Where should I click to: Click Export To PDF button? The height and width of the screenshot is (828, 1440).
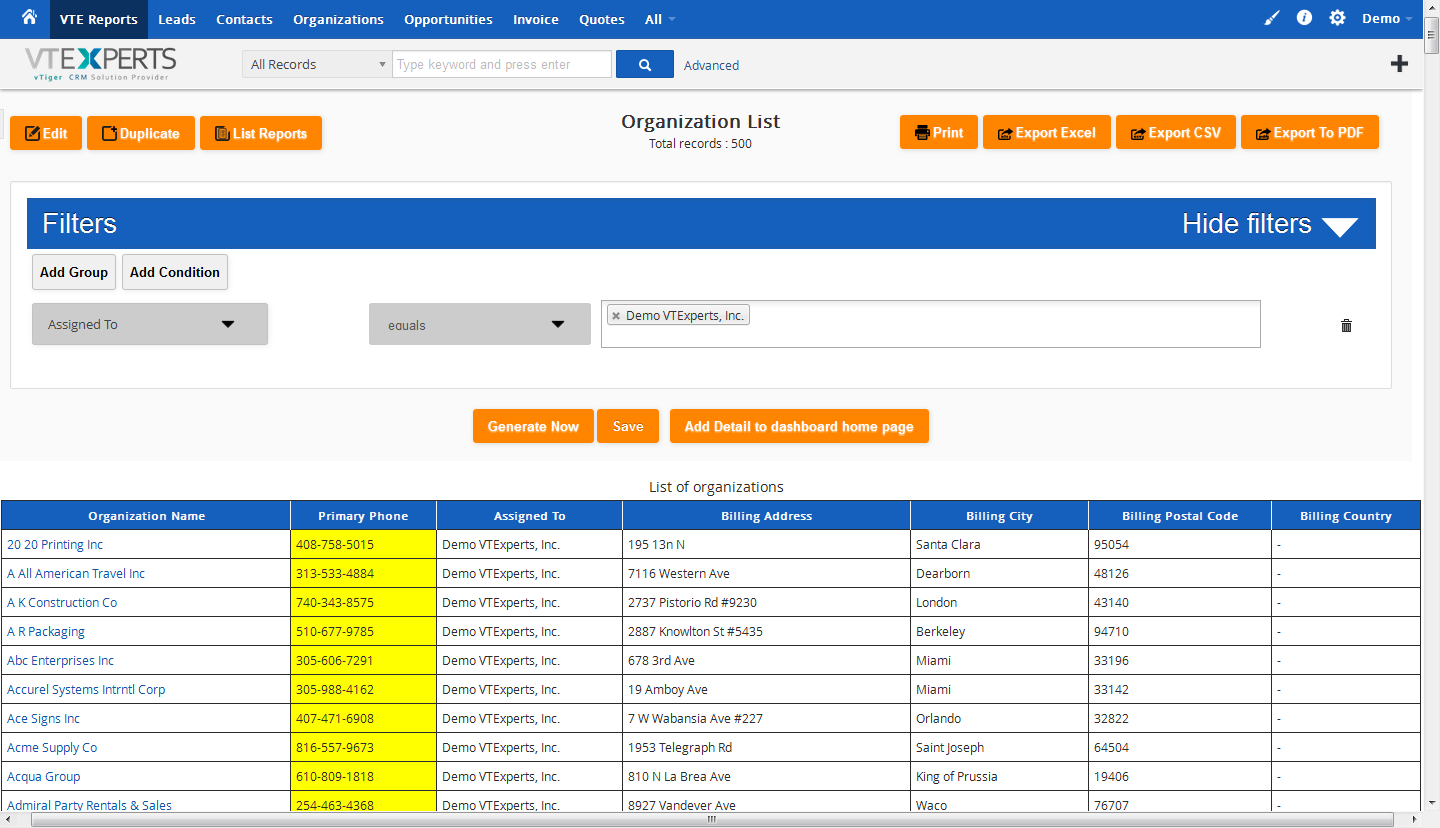tap(1310, 132)
